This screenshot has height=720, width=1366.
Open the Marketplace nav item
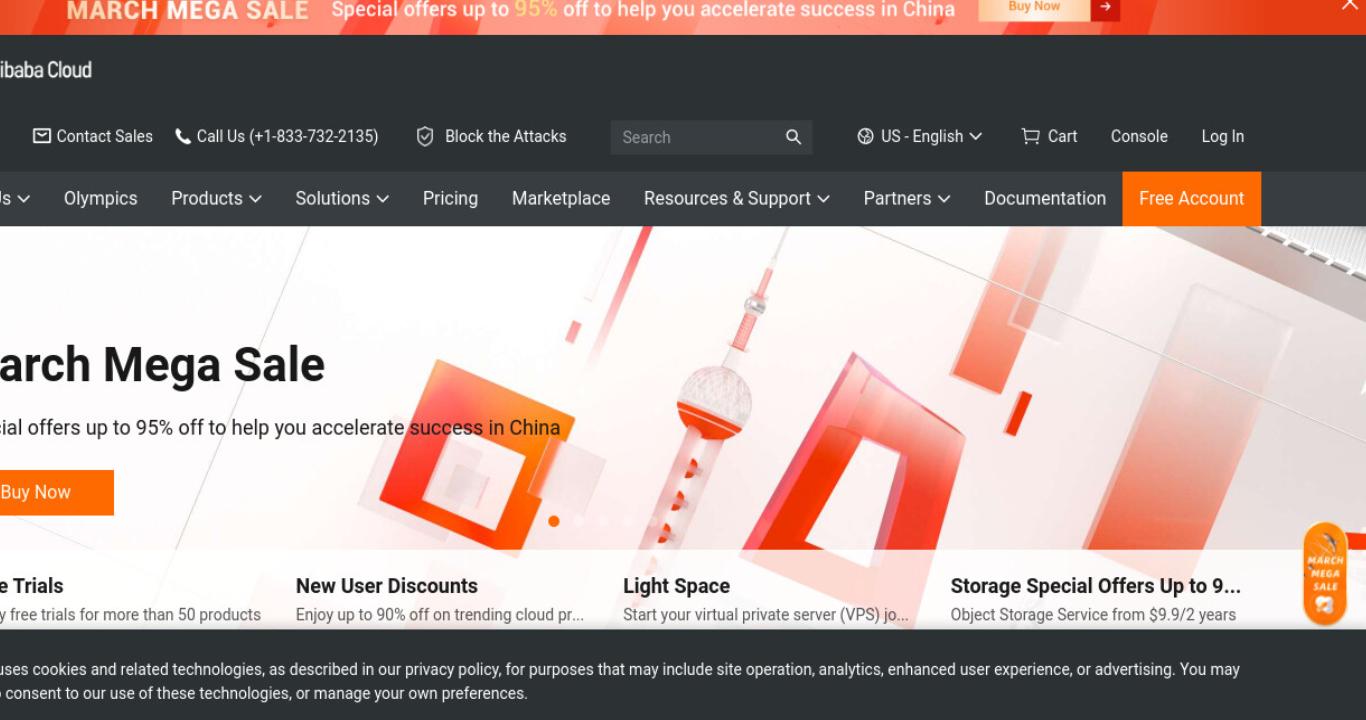point(561,198)
